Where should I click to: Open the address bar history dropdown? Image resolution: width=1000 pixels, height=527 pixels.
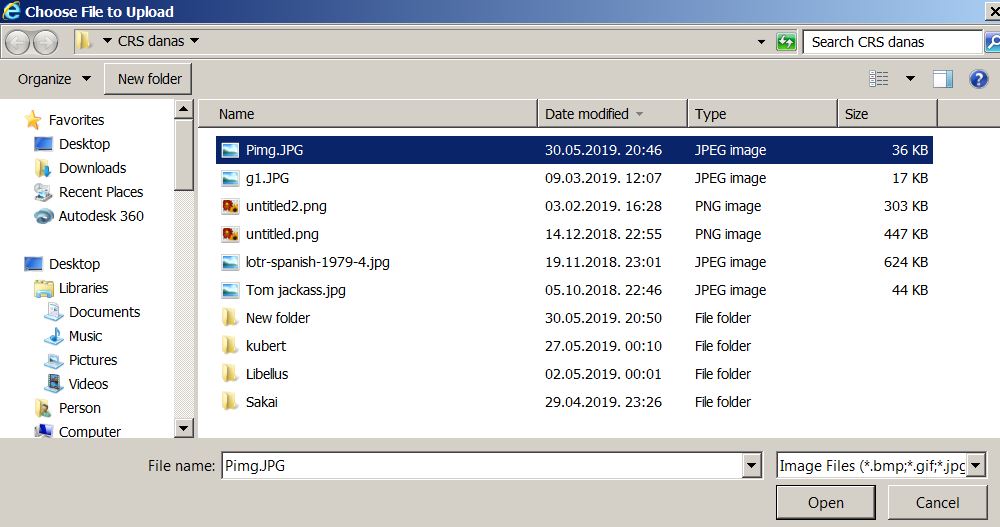coord(761,42)
